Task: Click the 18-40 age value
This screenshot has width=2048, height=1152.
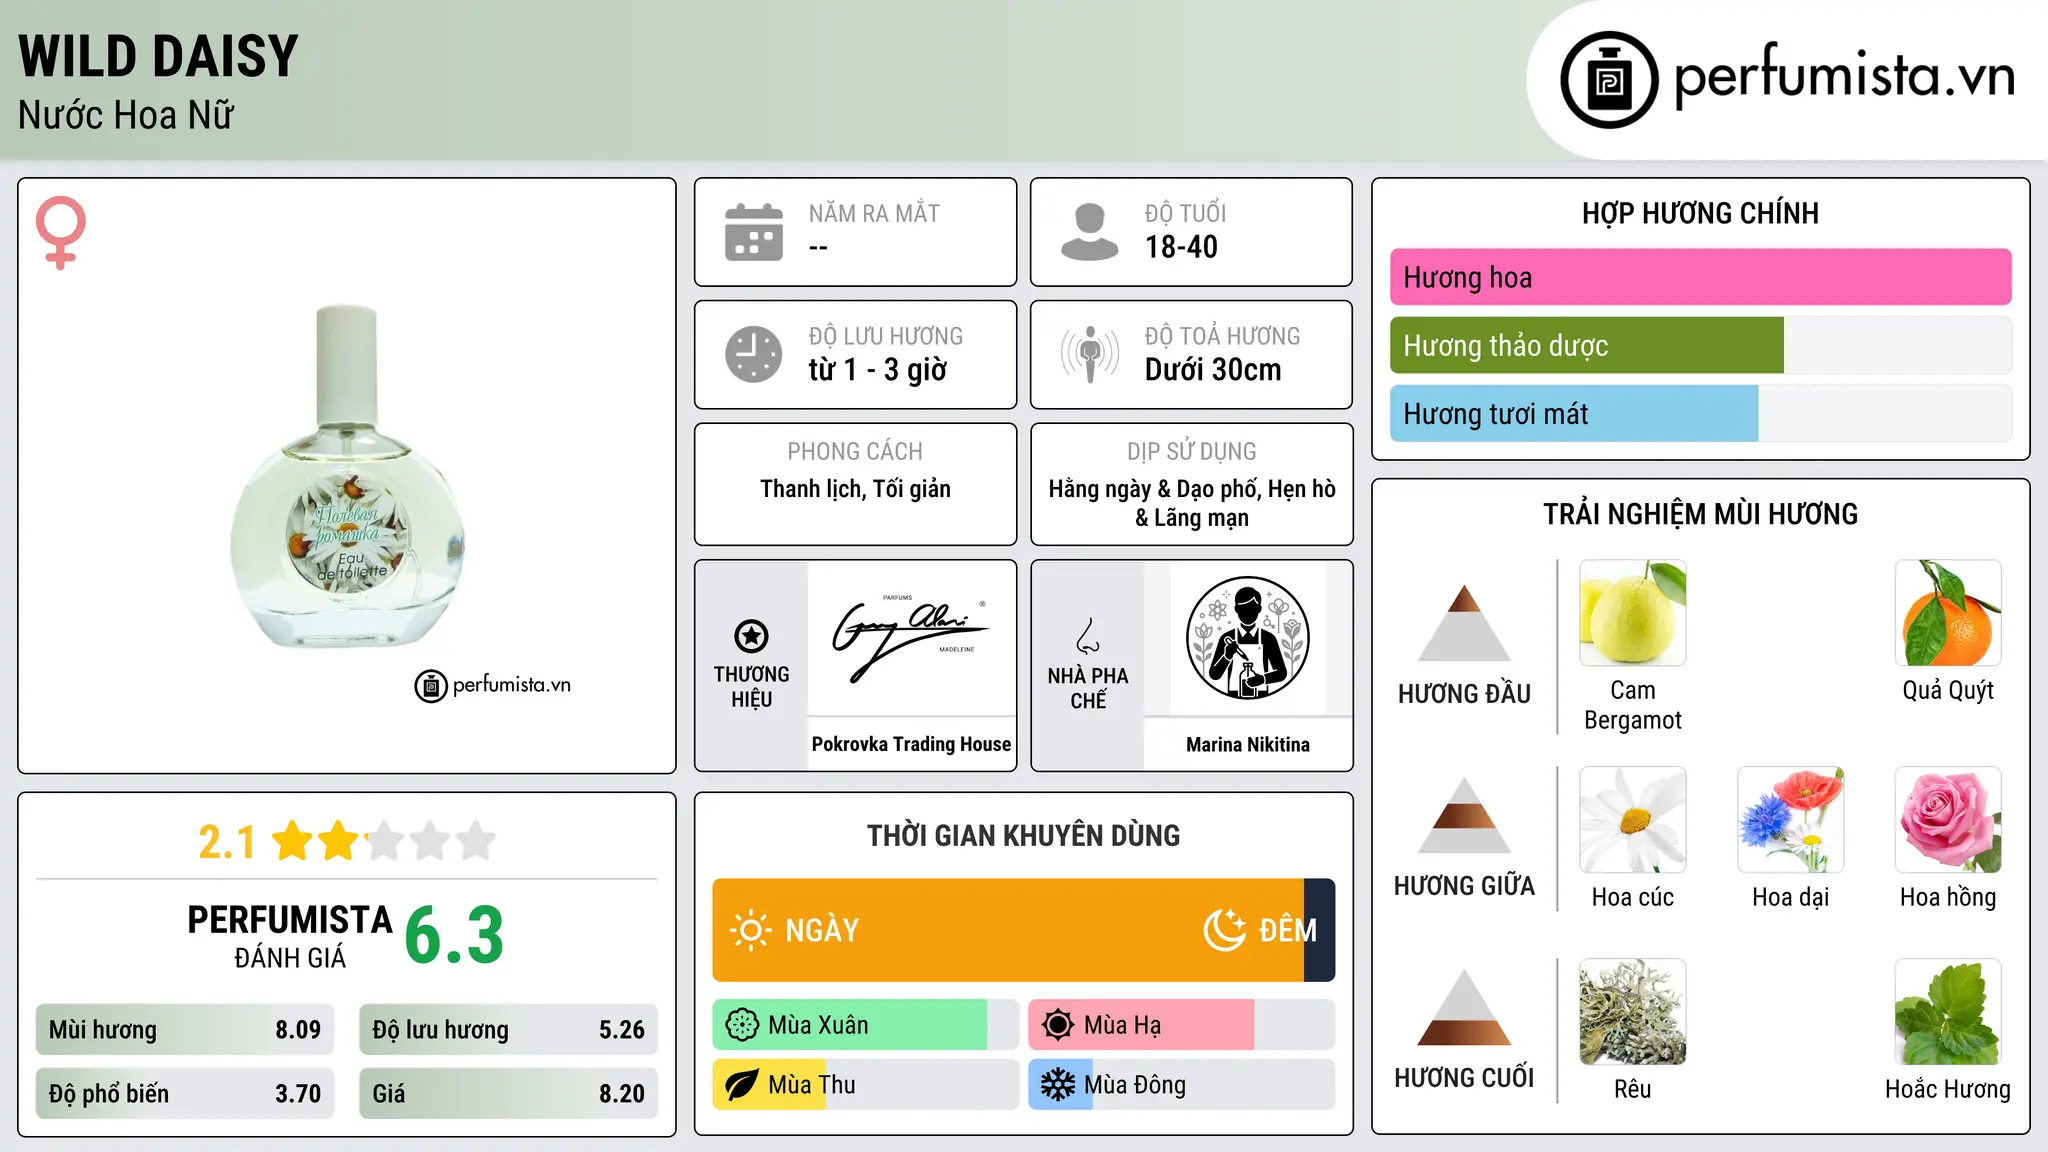Action: pos(1181,247)
